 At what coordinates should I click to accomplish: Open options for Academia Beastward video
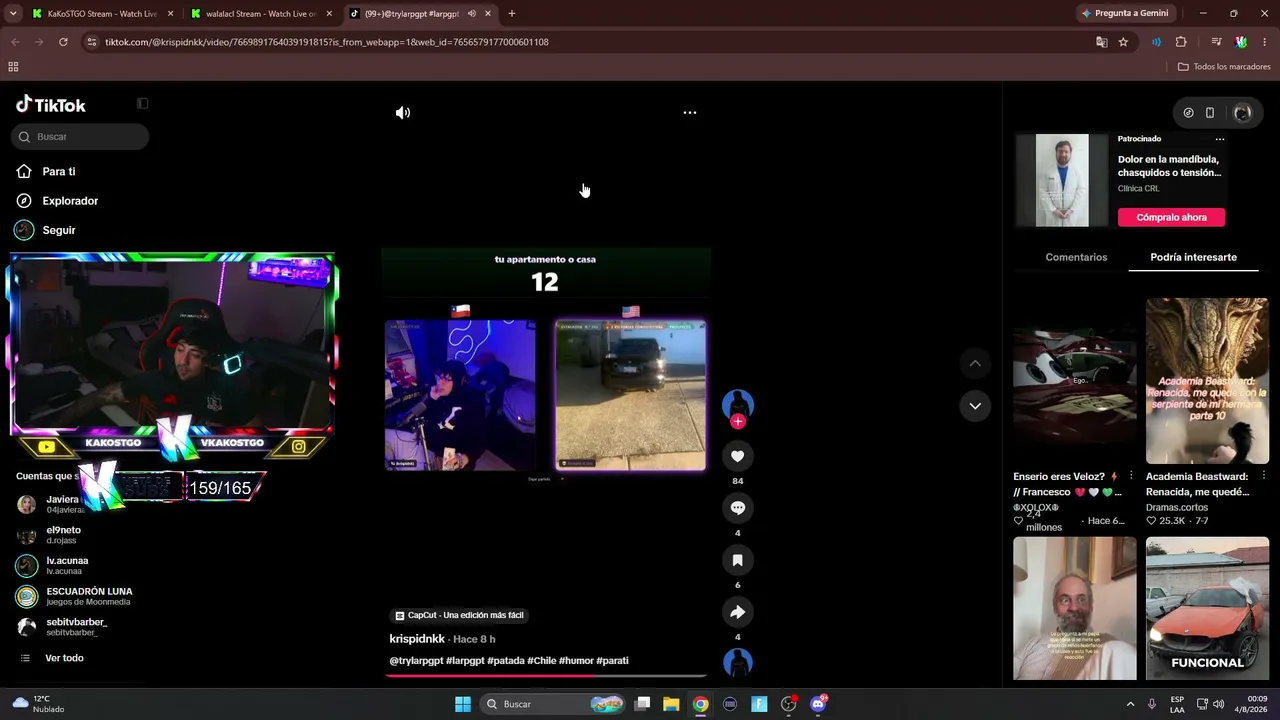click(x=1263, y=476)
